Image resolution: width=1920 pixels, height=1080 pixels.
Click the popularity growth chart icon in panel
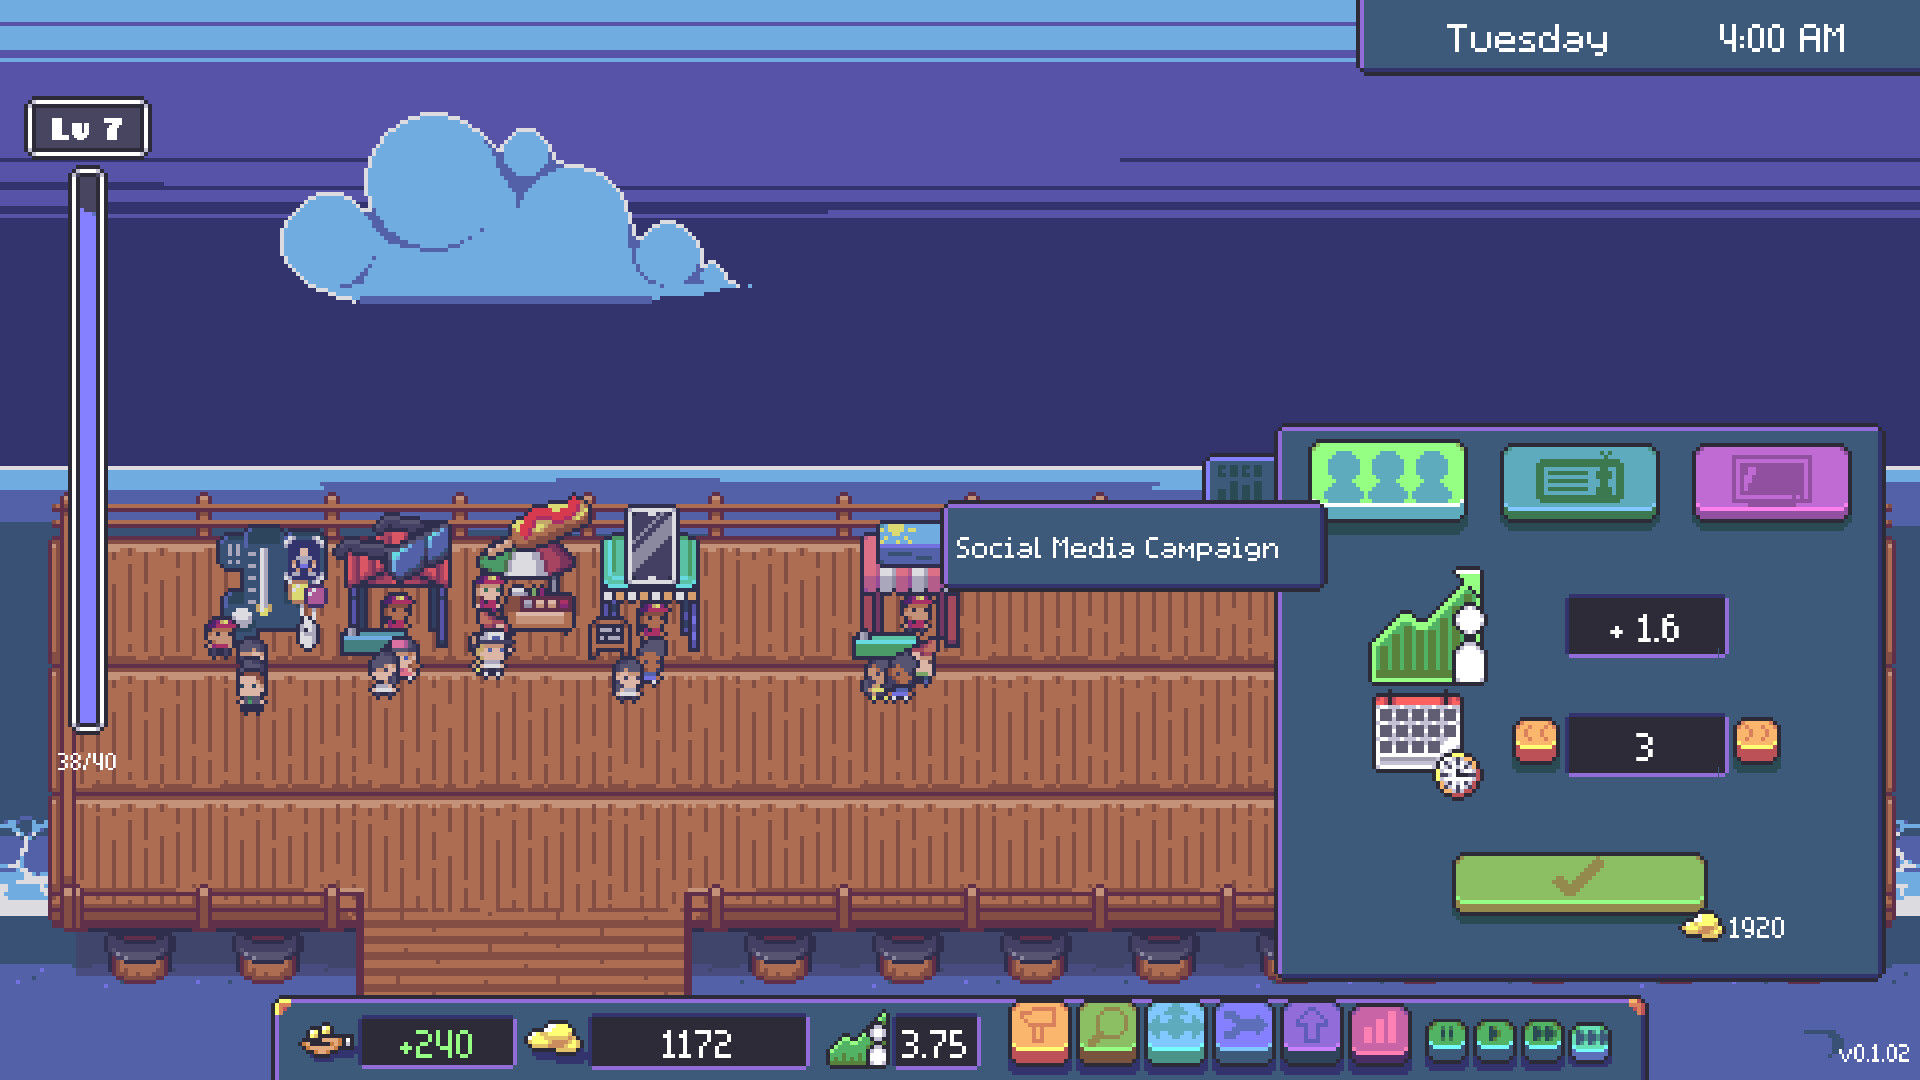click(1428, 626)
